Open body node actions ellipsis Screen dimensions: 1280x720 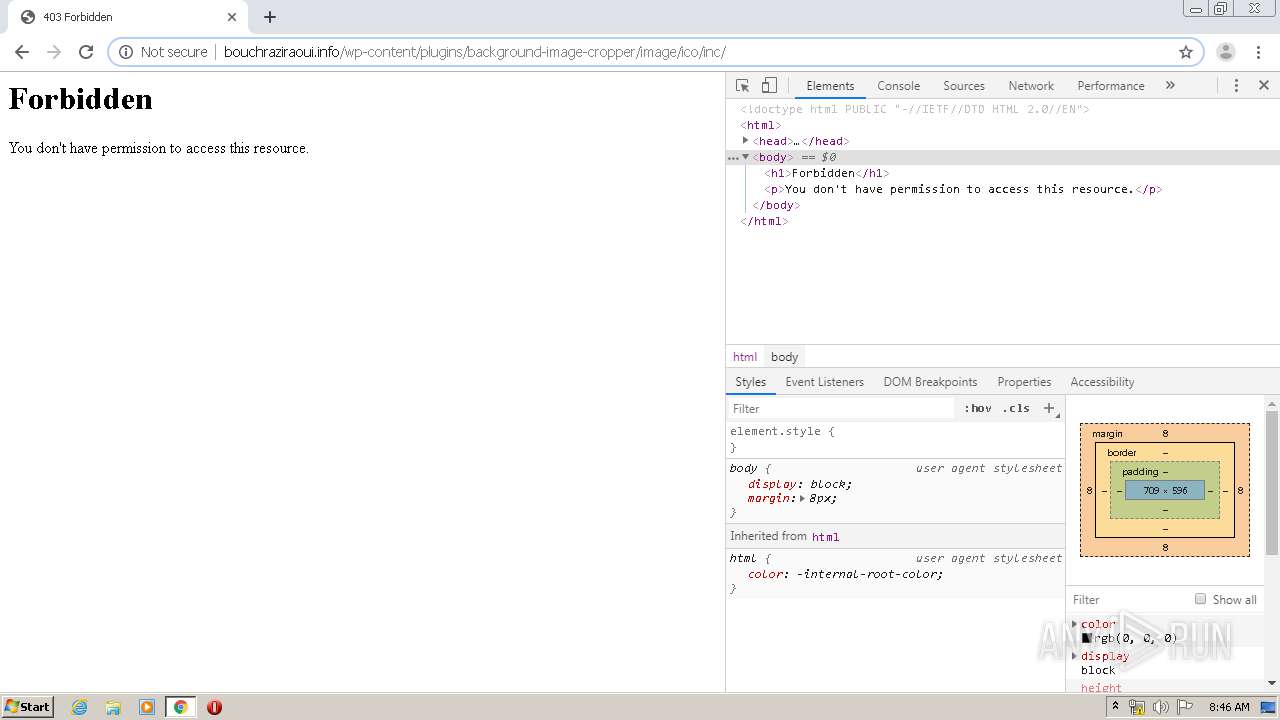click(733, 158)
